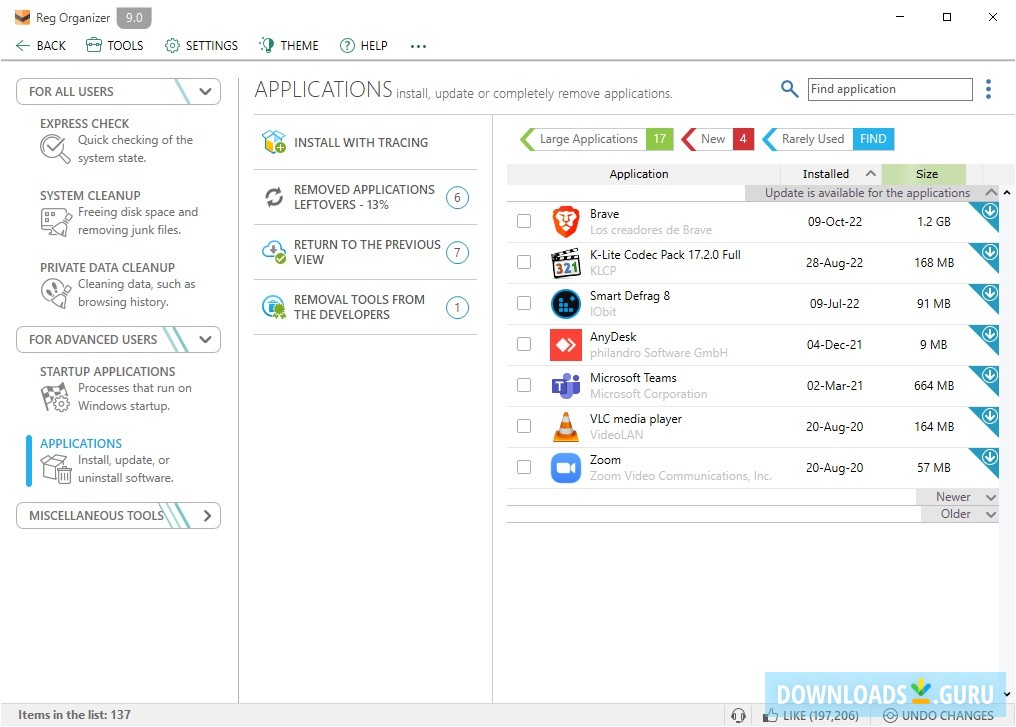Tick the checkbox for Smart Defrag 8

click(x=524, y=303)
